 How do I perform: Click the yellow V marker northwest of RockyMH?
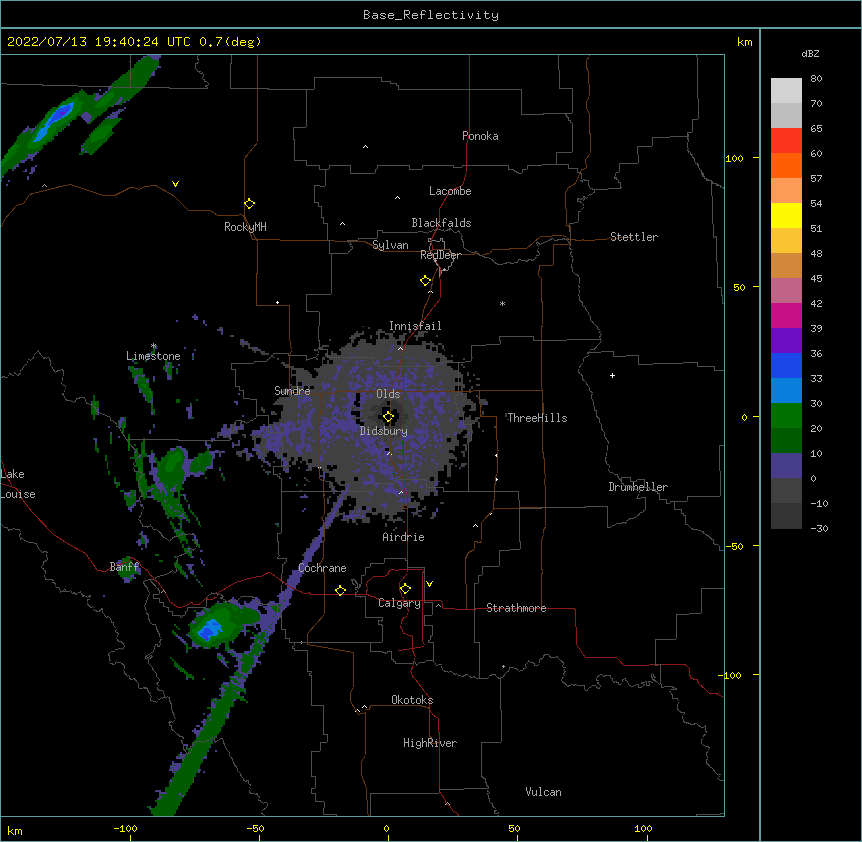click(x=175, y=184)
